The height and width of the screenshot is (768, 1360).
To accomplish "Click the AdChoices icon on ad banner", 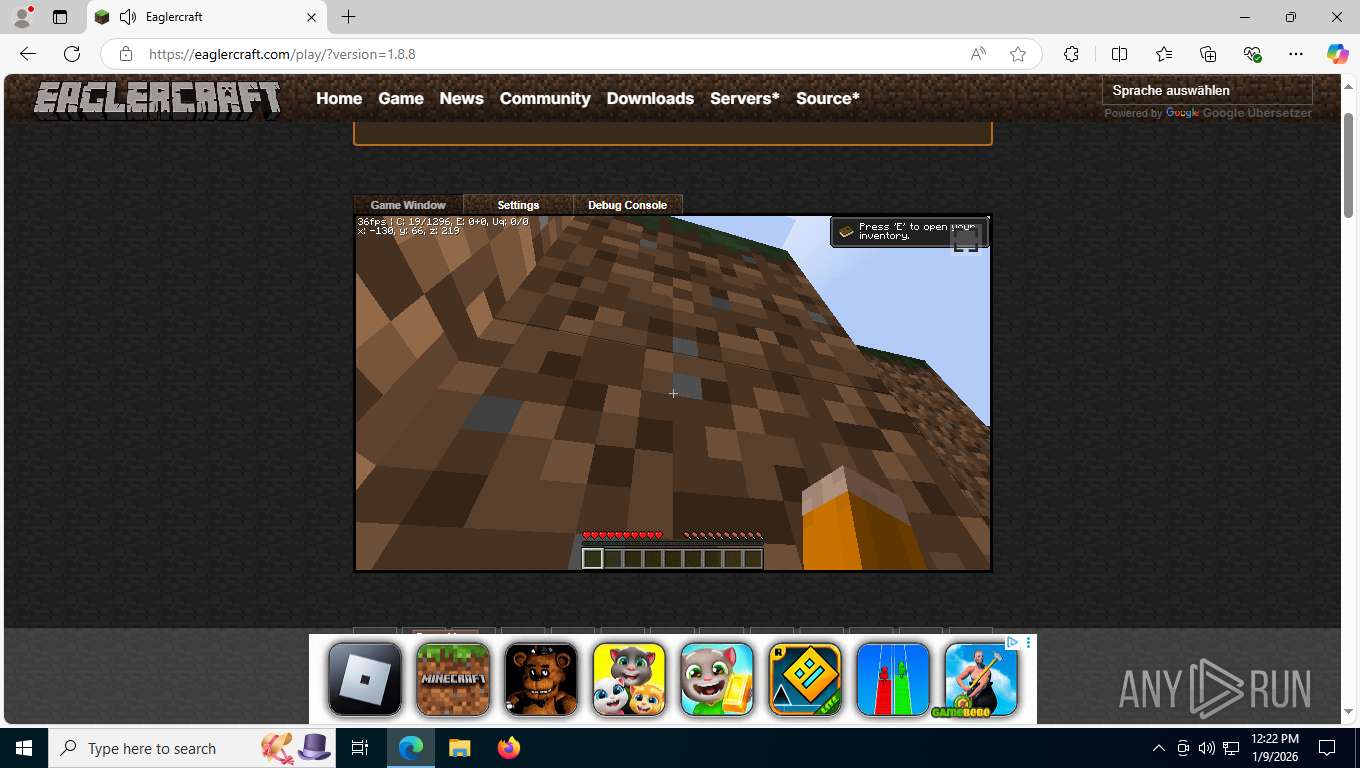I will pos(1012,642).
